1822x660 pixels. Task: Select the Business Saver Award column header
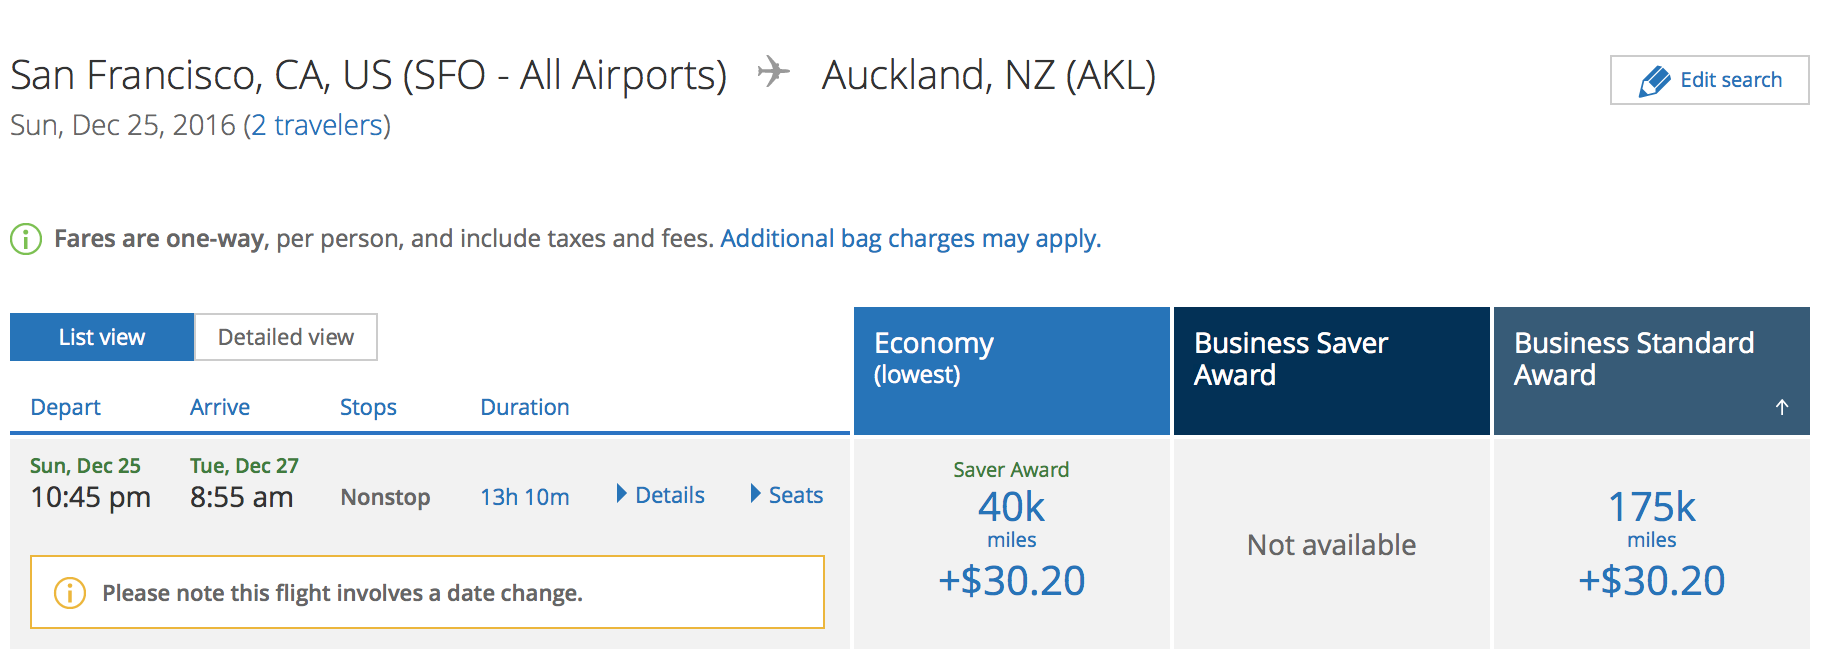pyautogui.click(x=1332, y=371)
